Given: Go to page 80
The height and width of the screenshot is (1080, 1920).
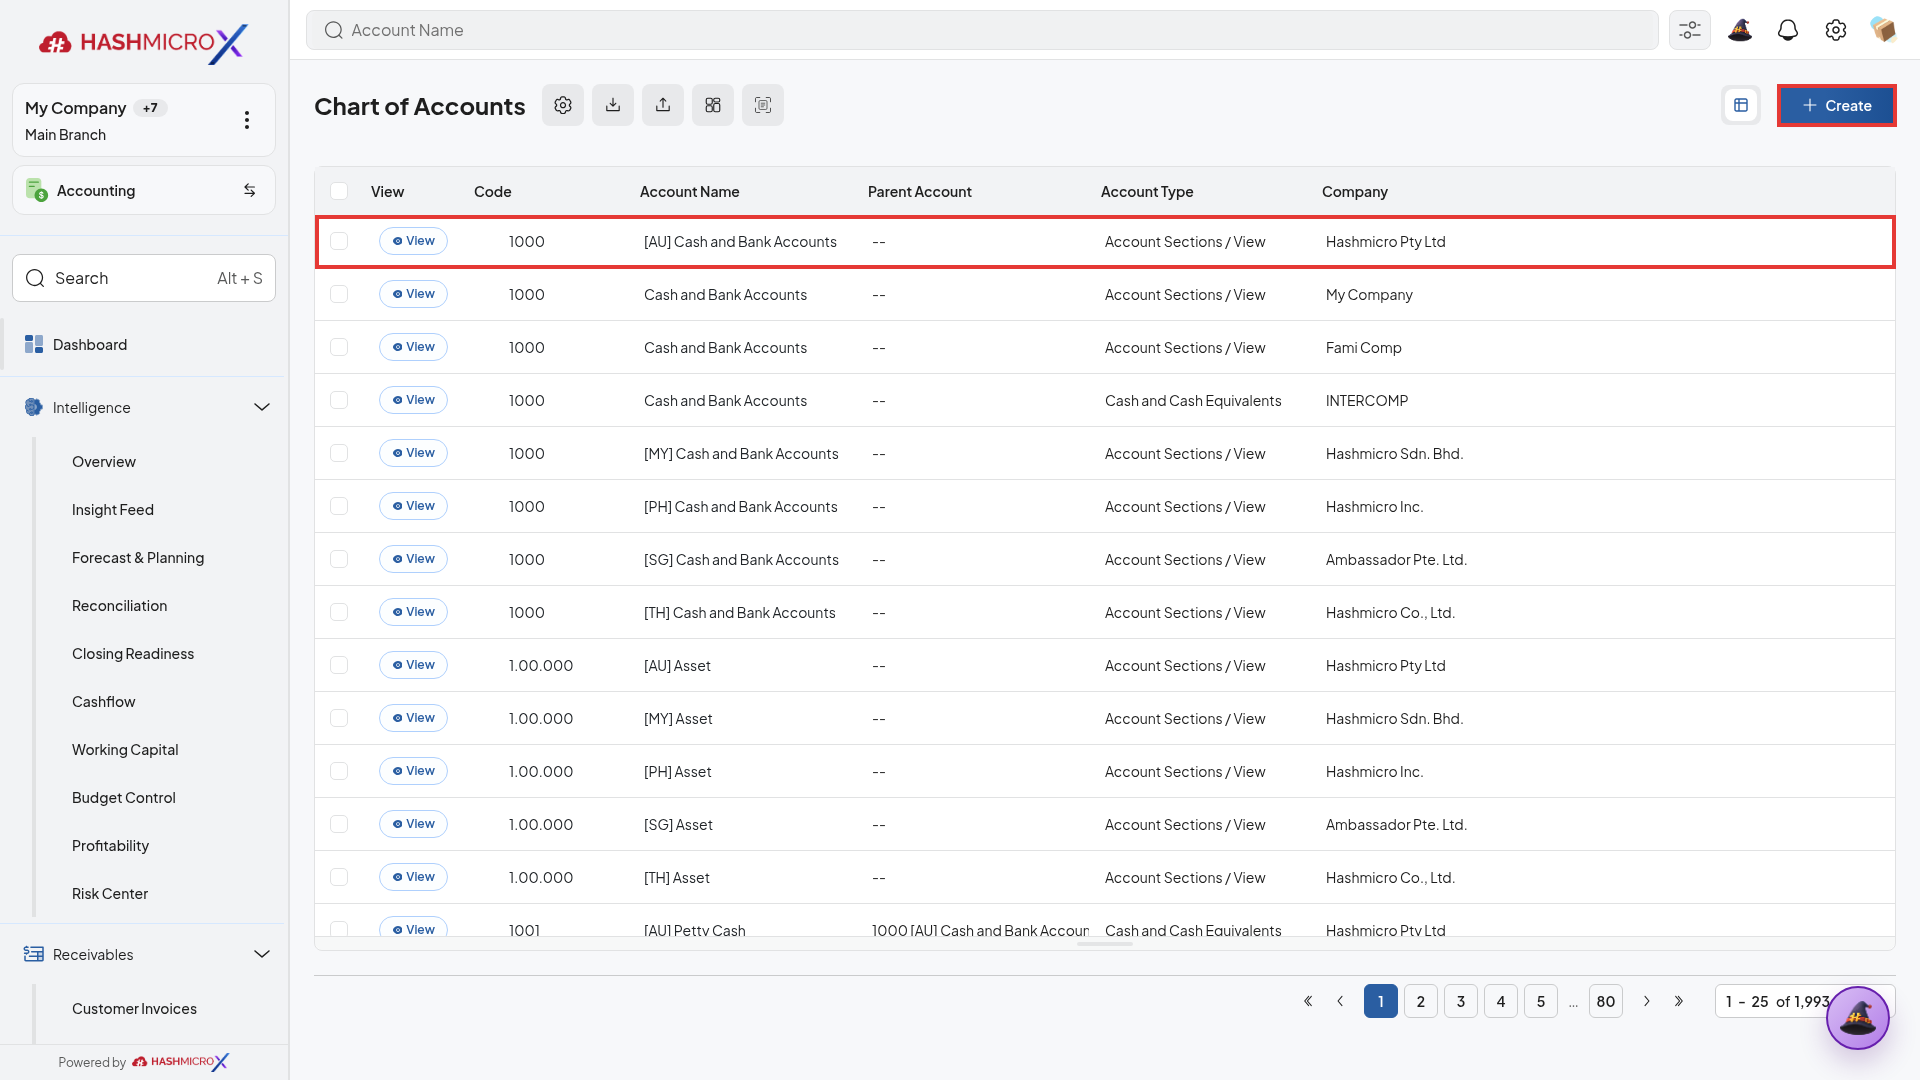Looking at the screenshot, I should tap(1606, 1001).
